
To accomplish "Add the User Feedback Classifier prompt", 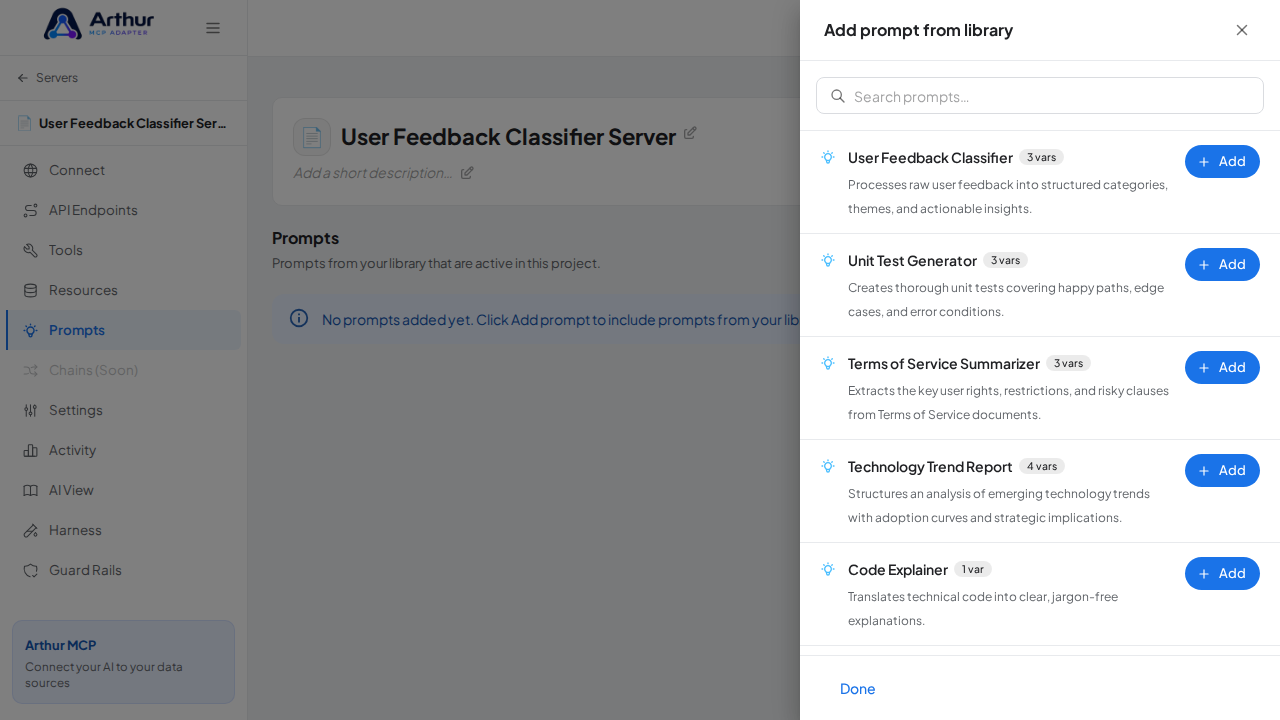I will (x=1222, y=161).
